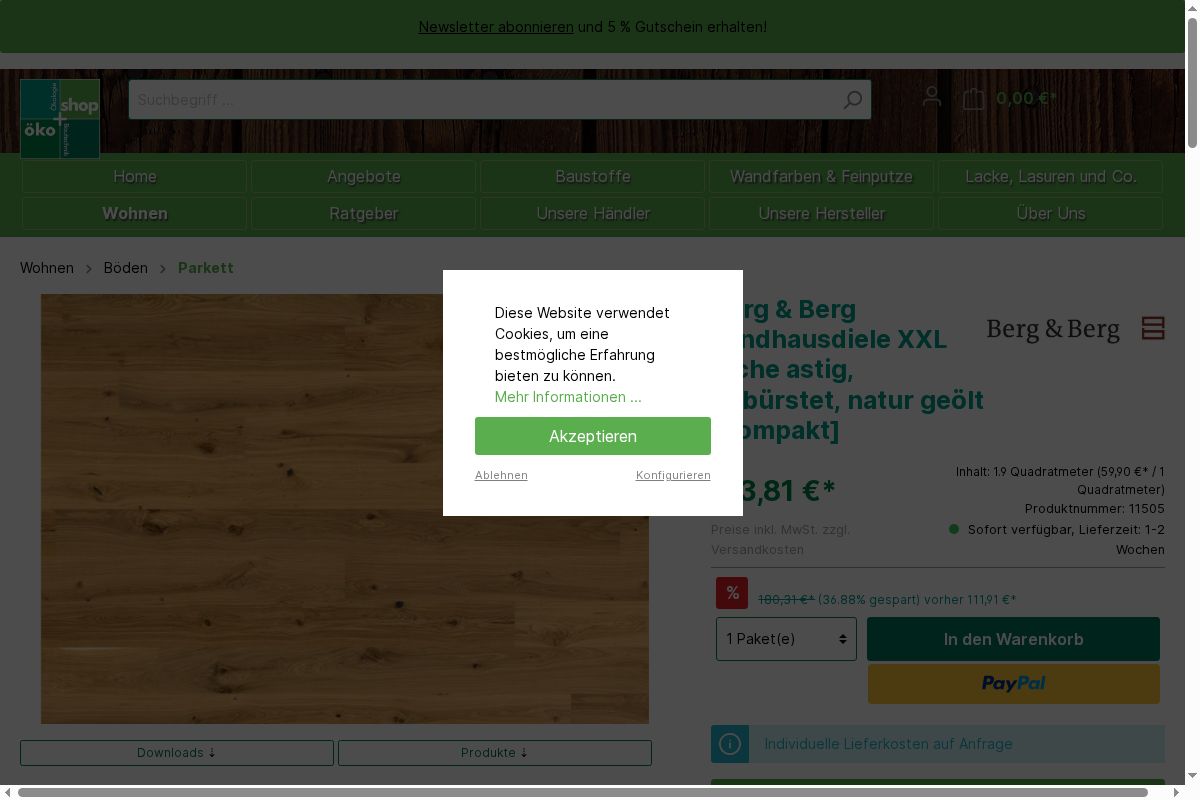Open the package quantity dropdown

pos(786,639)
